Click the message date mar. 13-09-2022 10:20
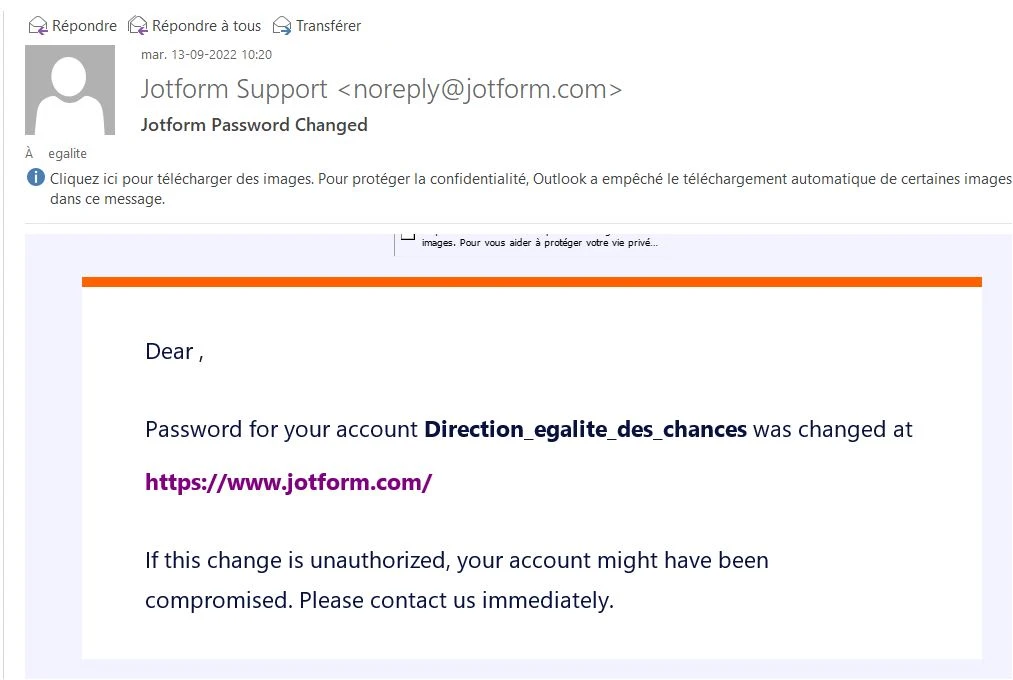This screenshot has height=680, width=1013. point(206,55)
